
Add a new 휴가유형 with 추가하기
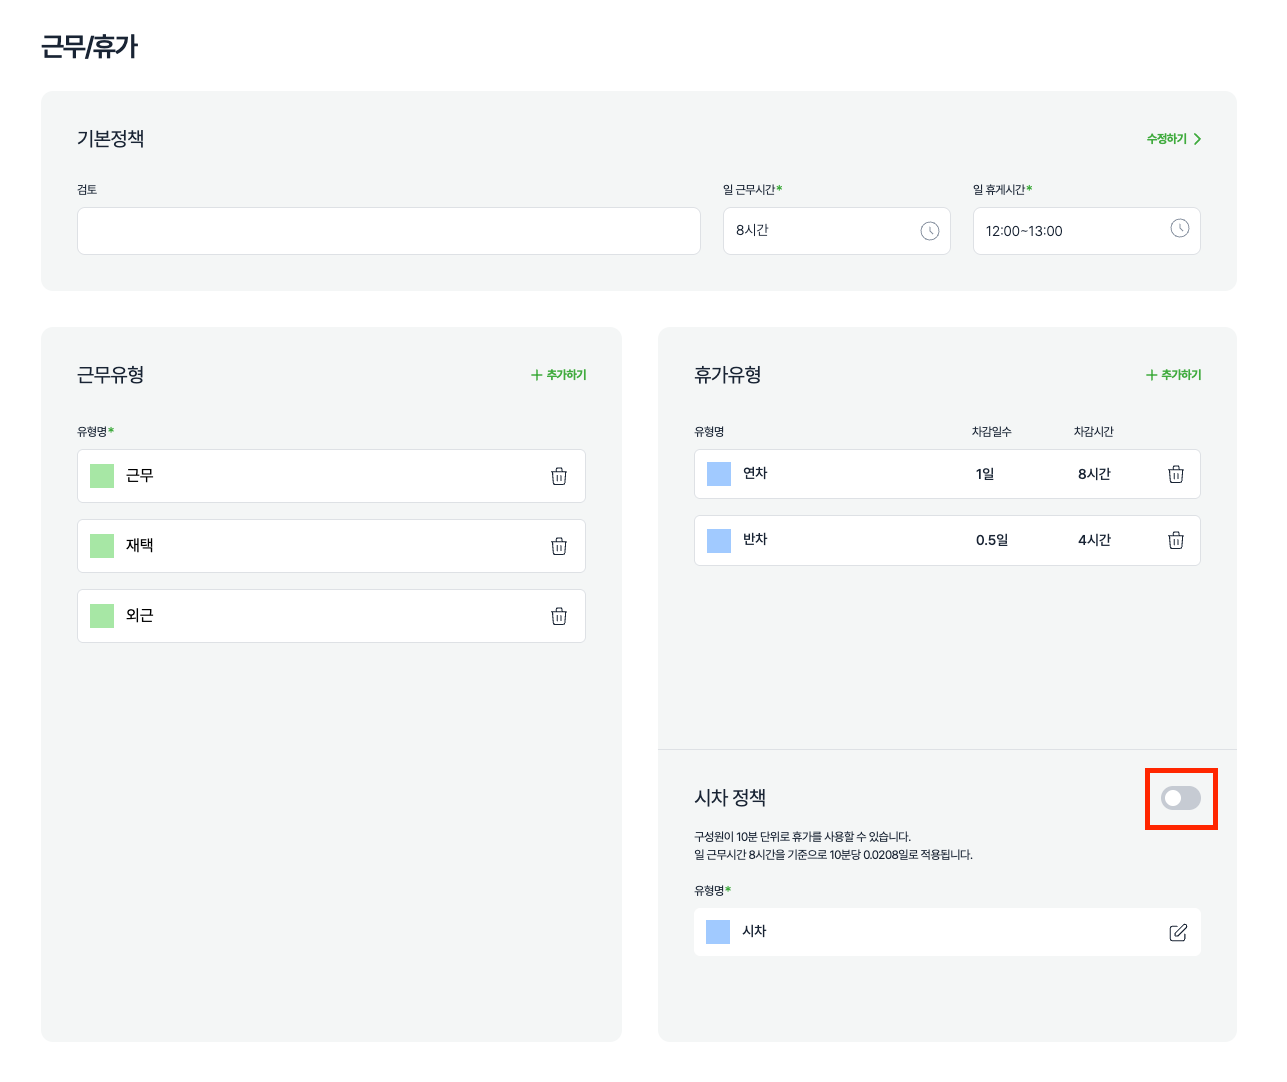pos(1174,375)
